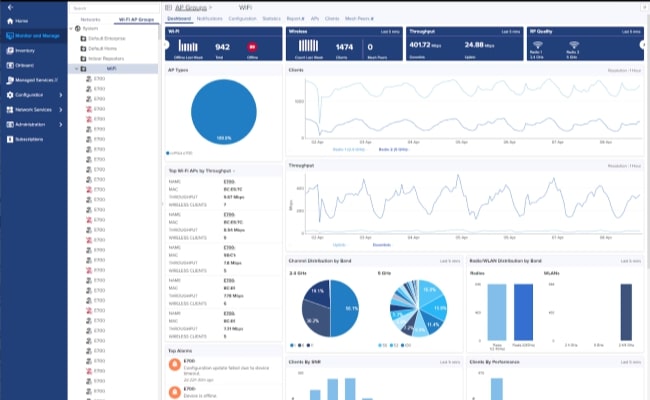Click the AP Types pie chart
650x400 pixels.
(x=224, y=112)
